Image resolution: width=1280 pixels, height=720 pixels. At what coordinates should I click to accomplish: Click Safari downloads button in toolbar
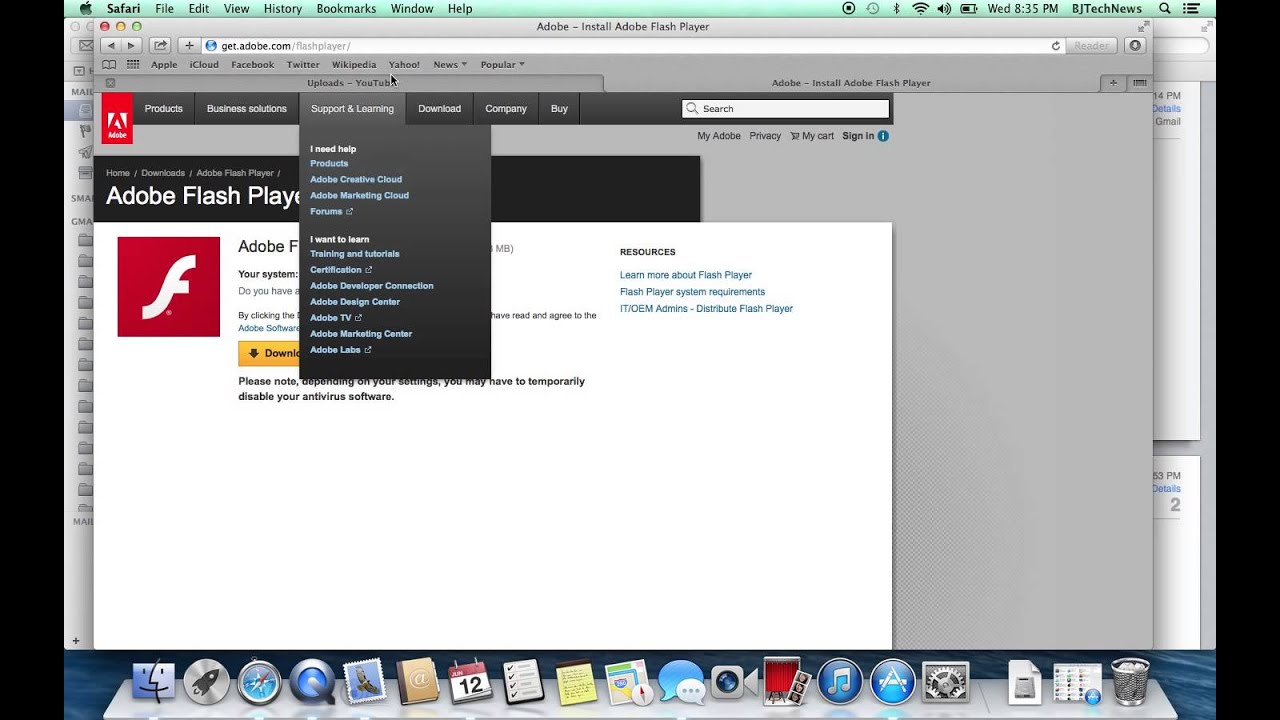coord(1134,46)
